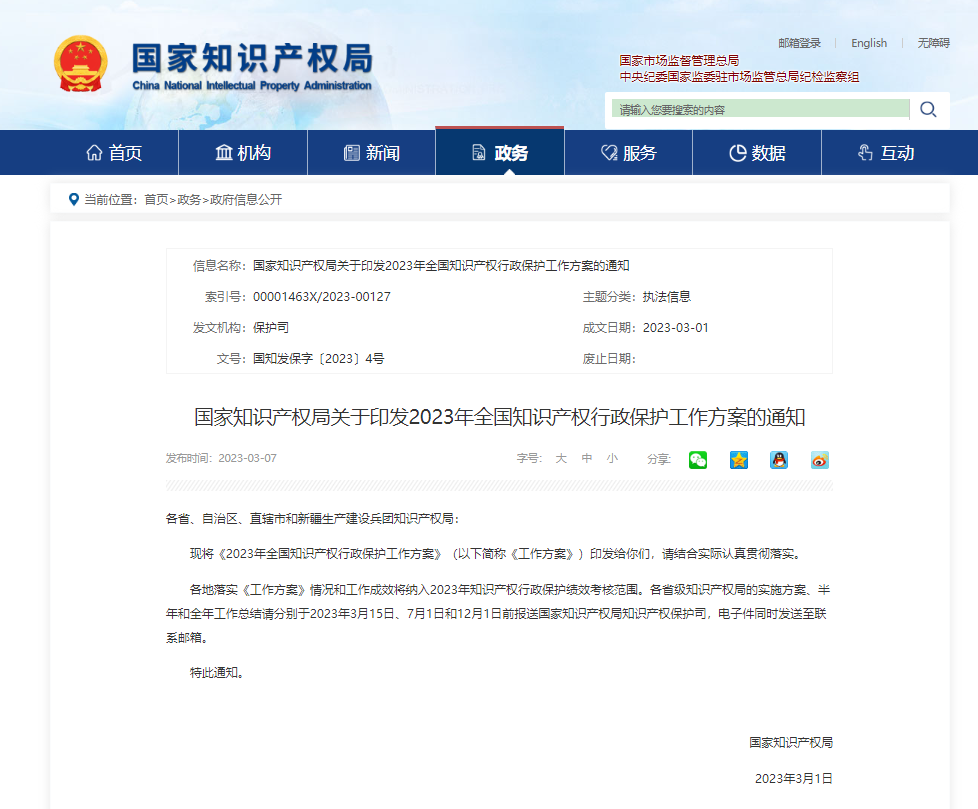The height and width of the screenshot is (809, 978).
Task: Switch to the English site
Action: point(869,43)
